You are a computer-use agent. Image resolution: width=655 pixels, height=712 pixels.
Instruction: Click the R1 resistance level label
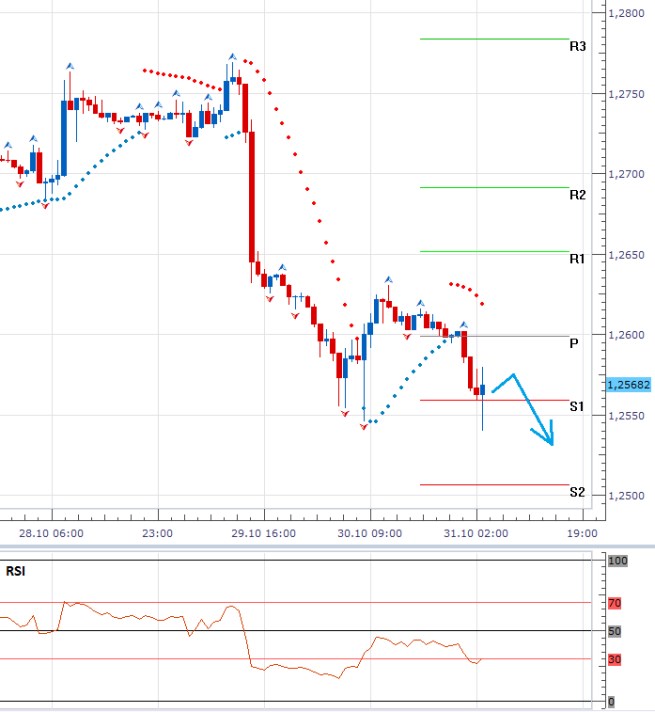pos(577,259)
